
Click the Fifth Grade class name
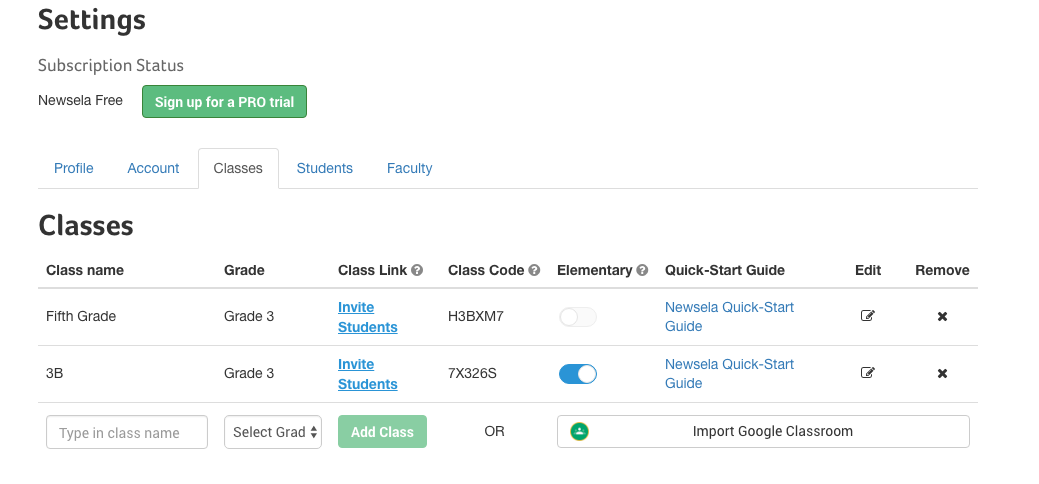pyautogui.click(x=81, y=316)
